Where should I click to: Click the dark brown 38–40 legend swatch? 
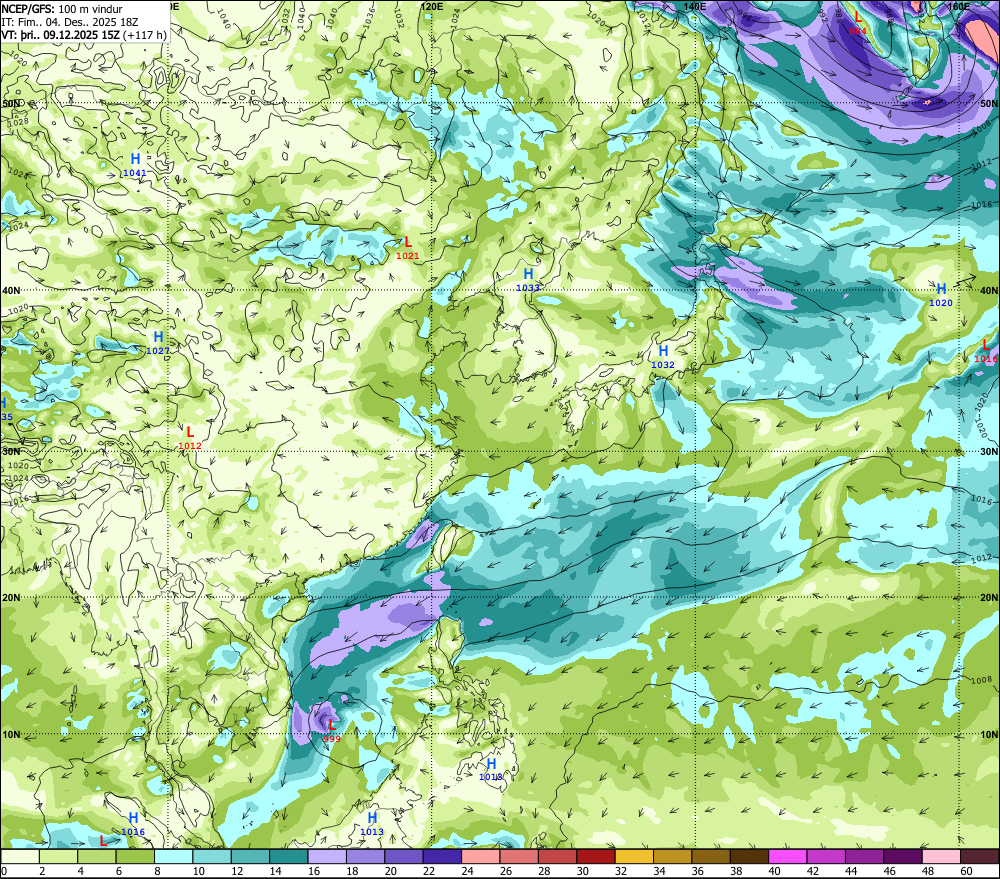coord(749,857)
